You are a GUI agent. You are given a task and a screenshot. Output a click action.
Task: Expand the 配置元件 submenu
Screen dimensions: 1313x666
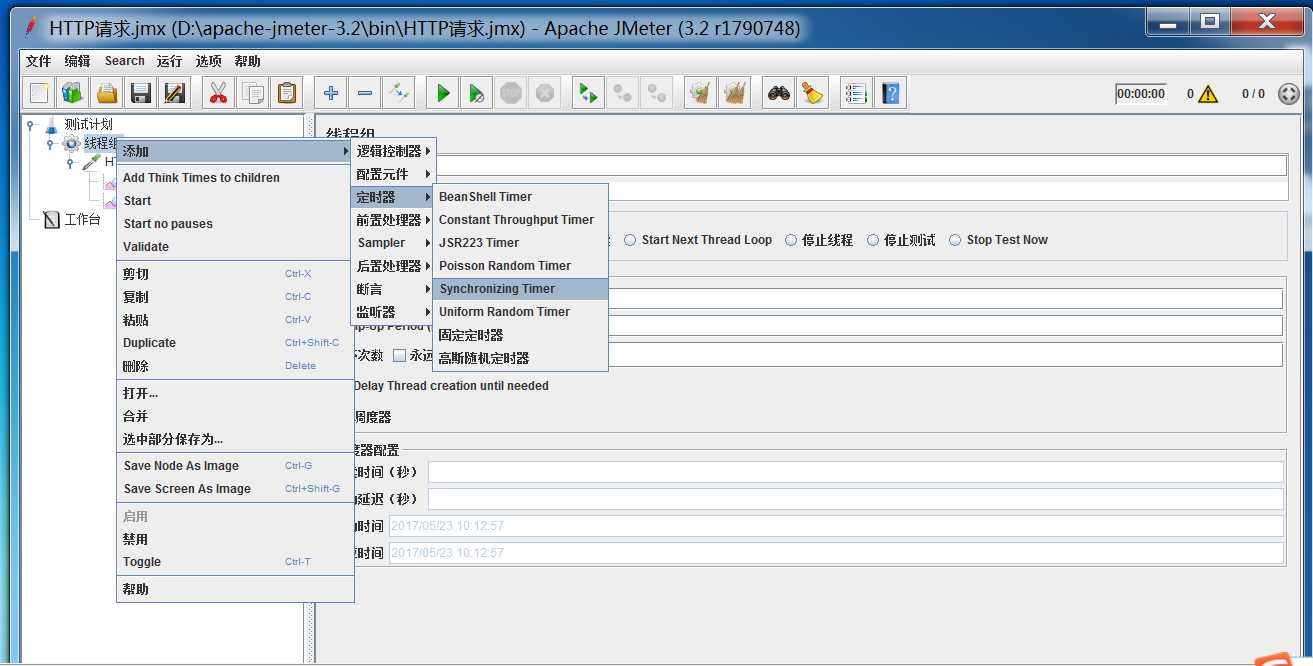[394, 174]
